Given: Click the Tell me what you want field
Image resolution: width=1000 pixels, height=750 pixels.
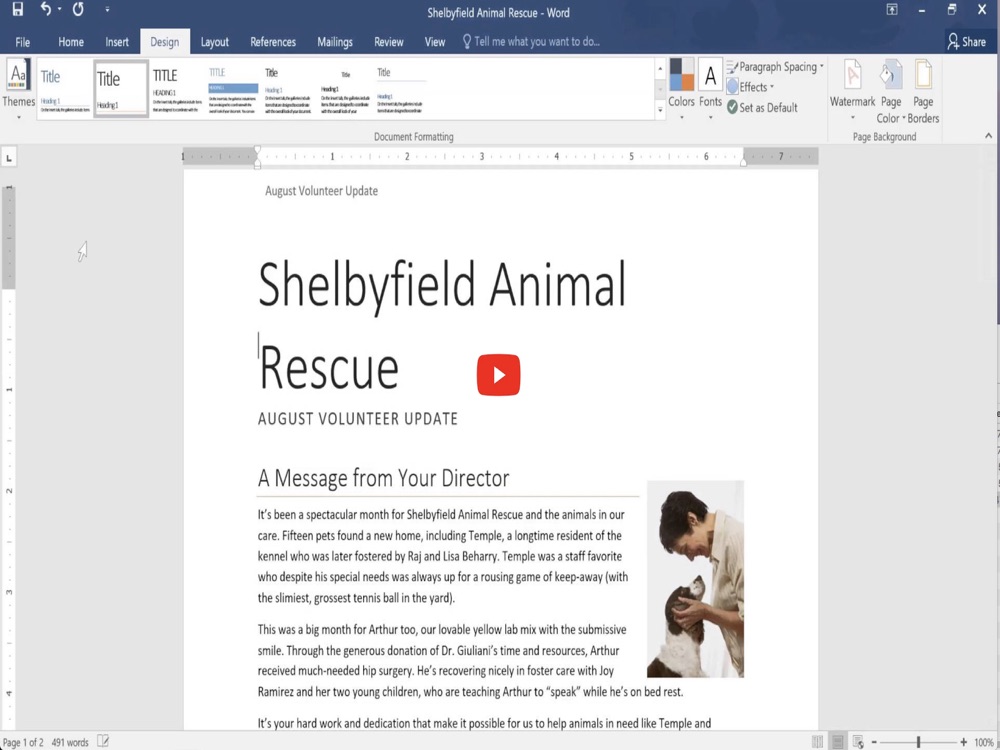Looking at the screenshot, I should point(531,42).
